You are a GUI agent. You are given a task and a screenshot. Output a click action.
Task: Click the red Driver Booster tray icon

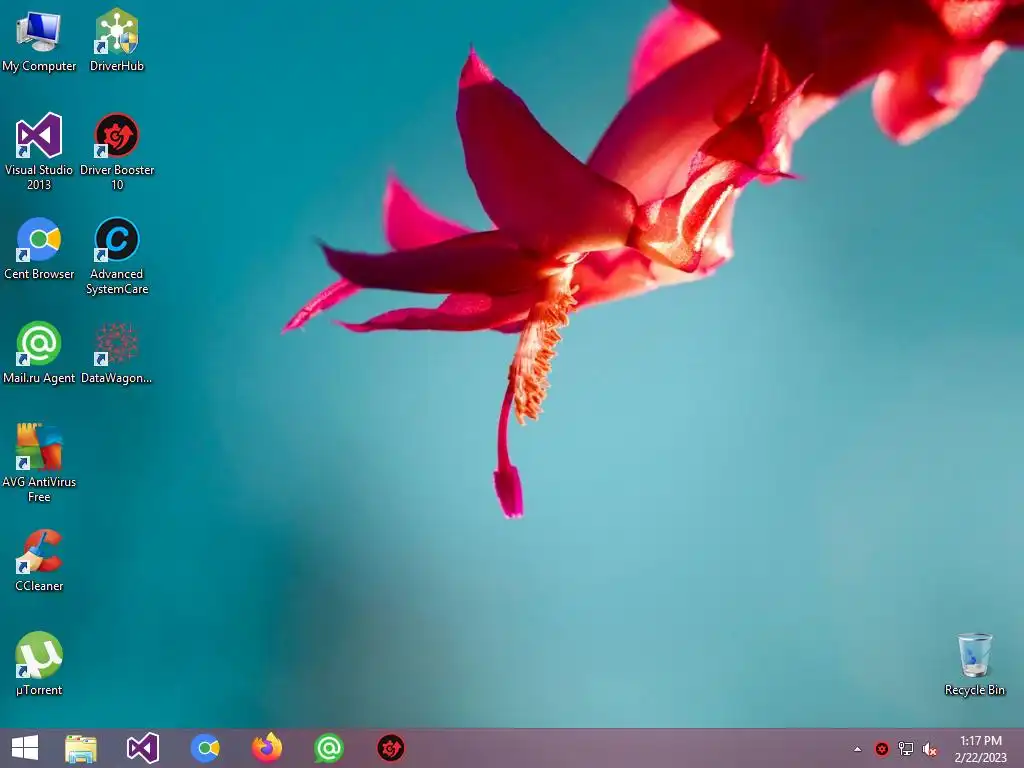coord(882,749)
